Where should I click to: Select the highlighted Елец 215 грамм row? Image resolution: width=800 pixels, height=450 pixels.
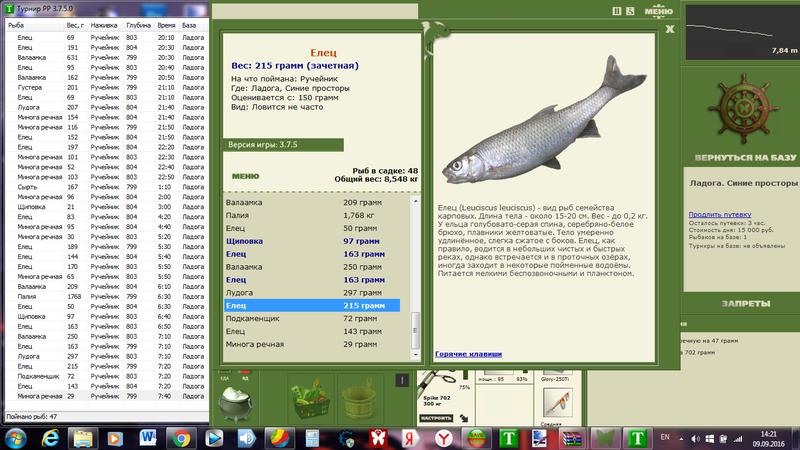click(x=312, y=306)
